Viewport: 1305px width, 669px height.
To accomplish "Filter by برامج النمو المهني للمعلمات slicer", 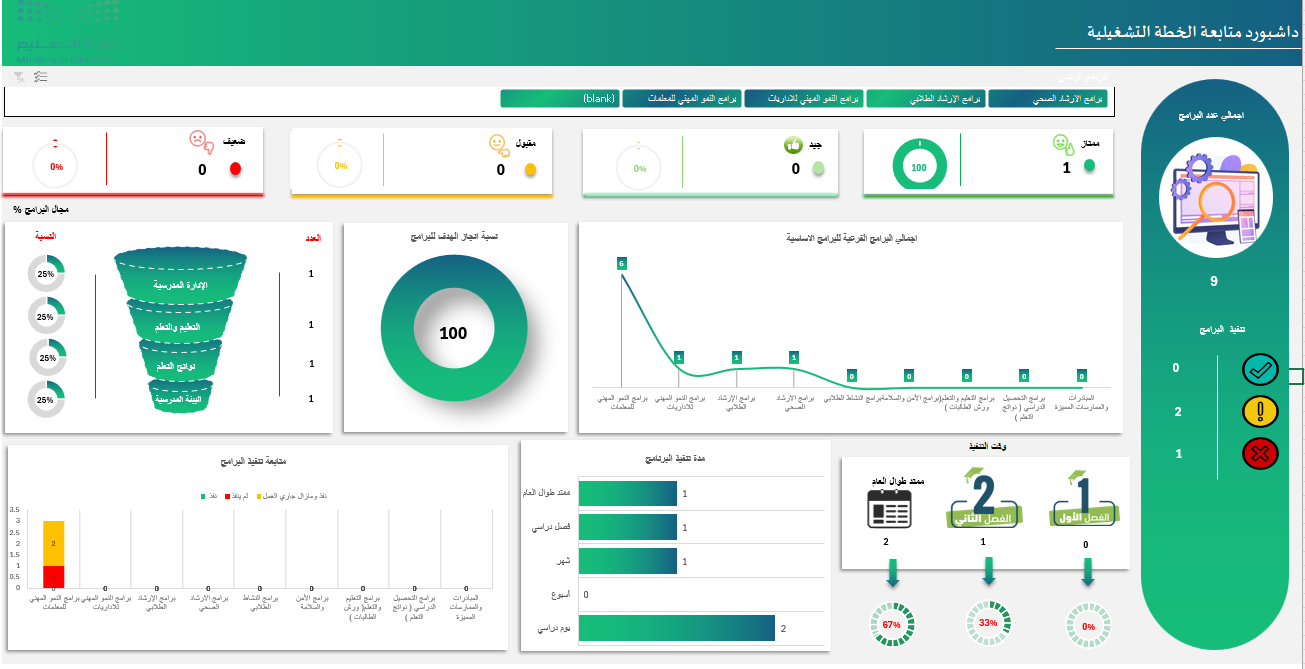I will pos(681,99).
